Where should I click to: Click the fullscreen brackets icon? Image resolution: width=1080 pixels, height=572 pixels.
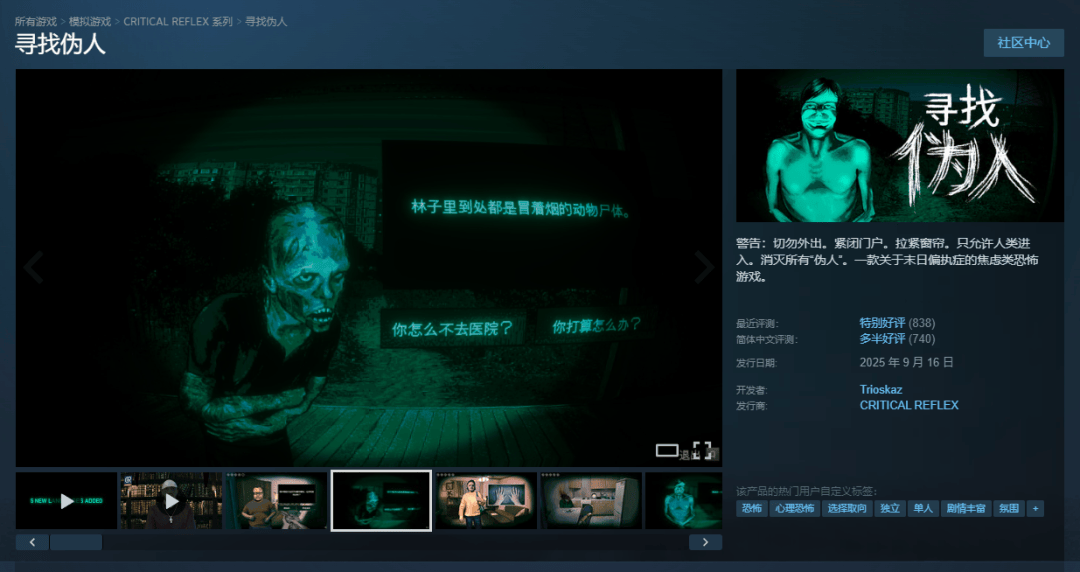coord(702,450)
